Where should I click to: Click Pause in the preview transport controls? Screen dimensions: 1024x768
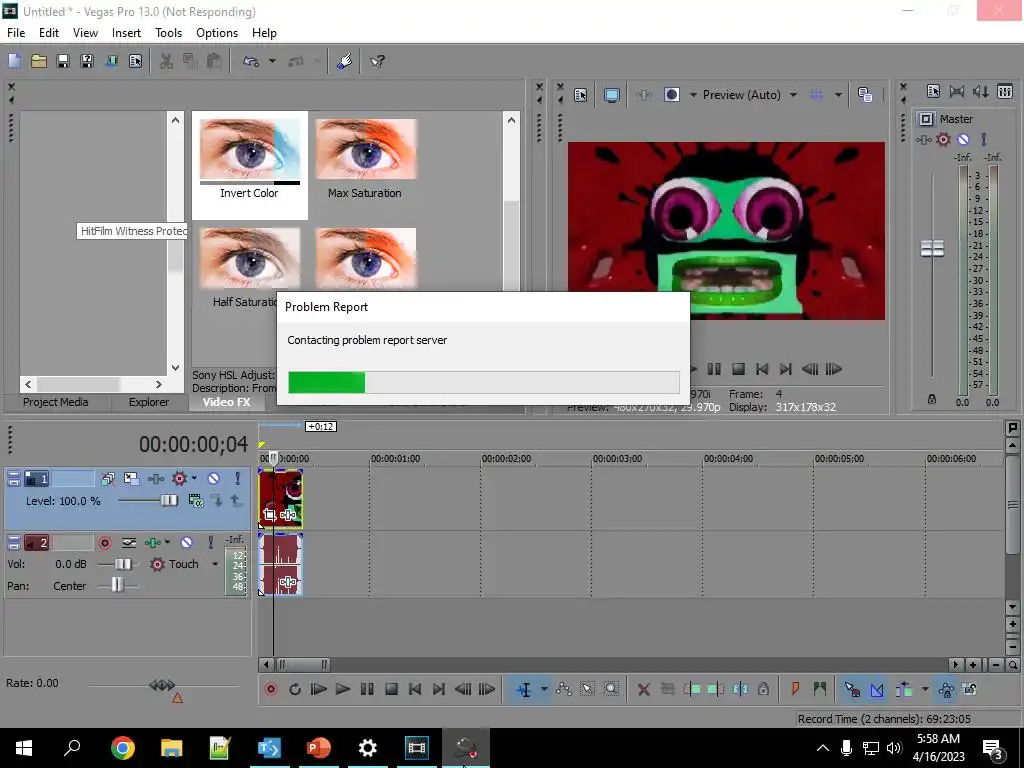click(714, 370)
